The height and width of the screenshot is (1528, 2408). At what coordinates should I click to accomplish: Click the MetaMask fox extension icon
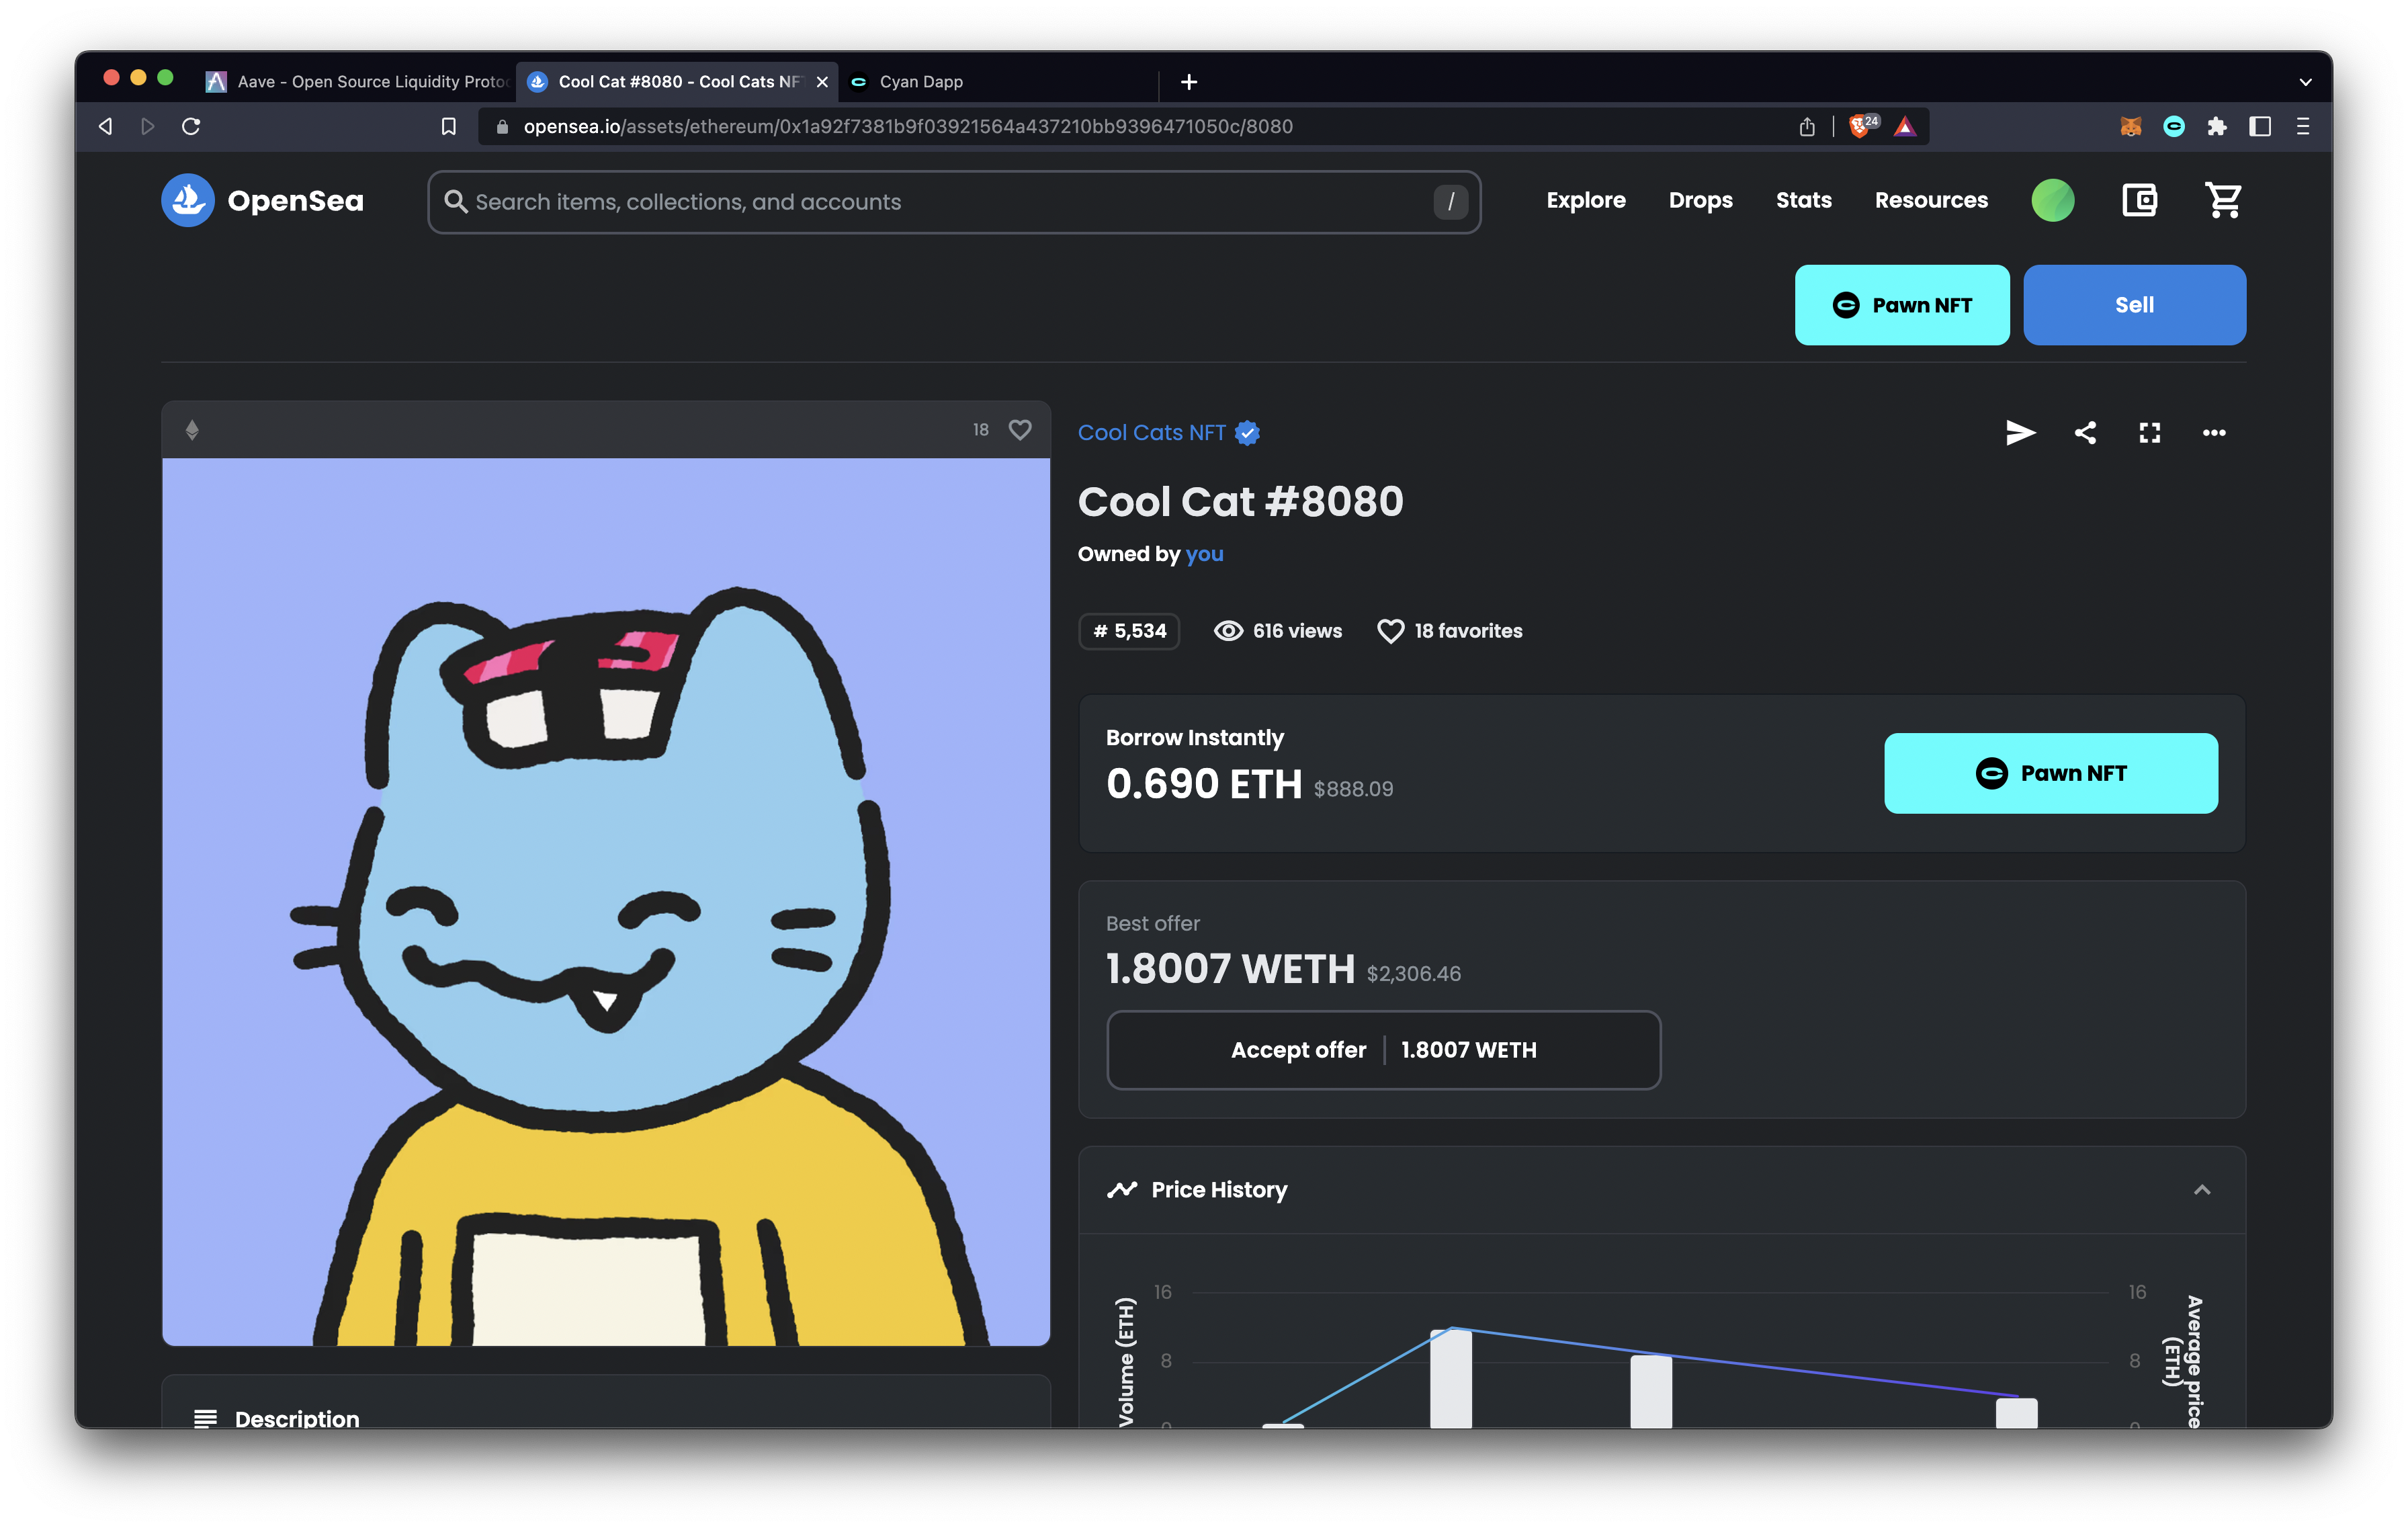[x=2130, y=127]
